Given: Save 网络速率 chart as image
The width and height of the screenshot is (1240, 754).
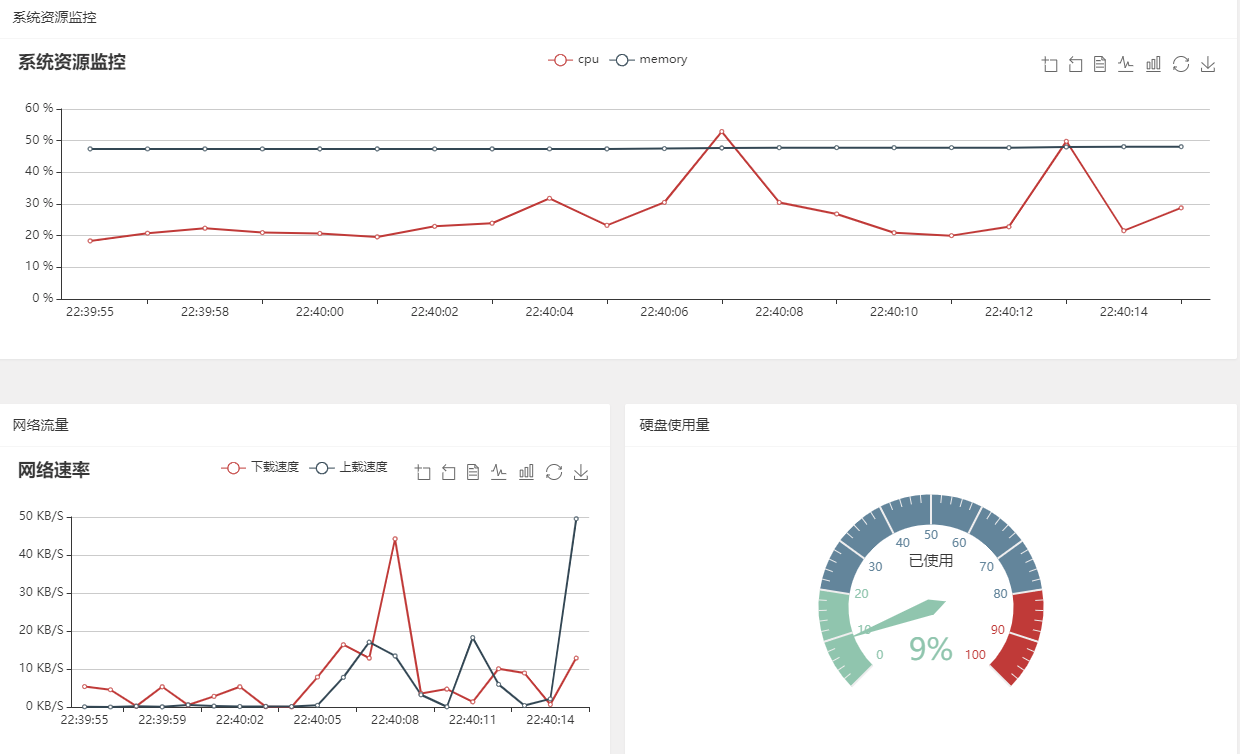Looking at the screenshot, I should tap(581, 472).
